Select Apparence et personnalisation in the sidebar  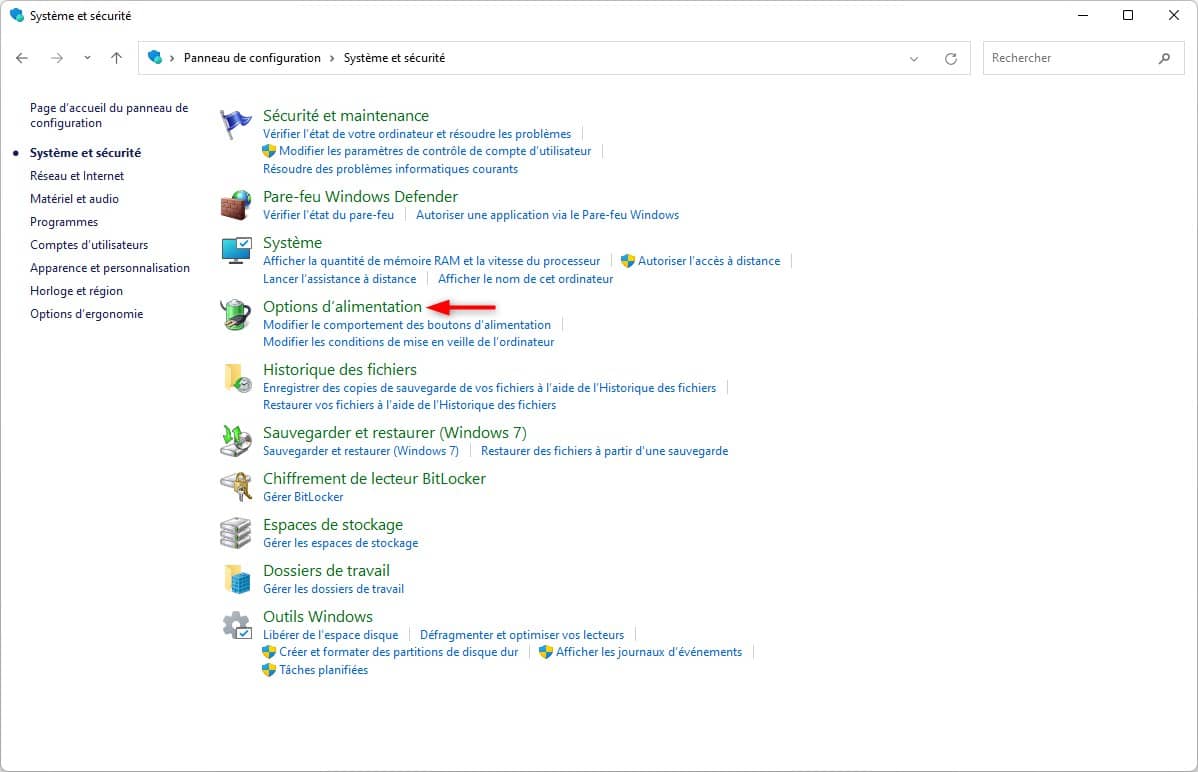109,268
